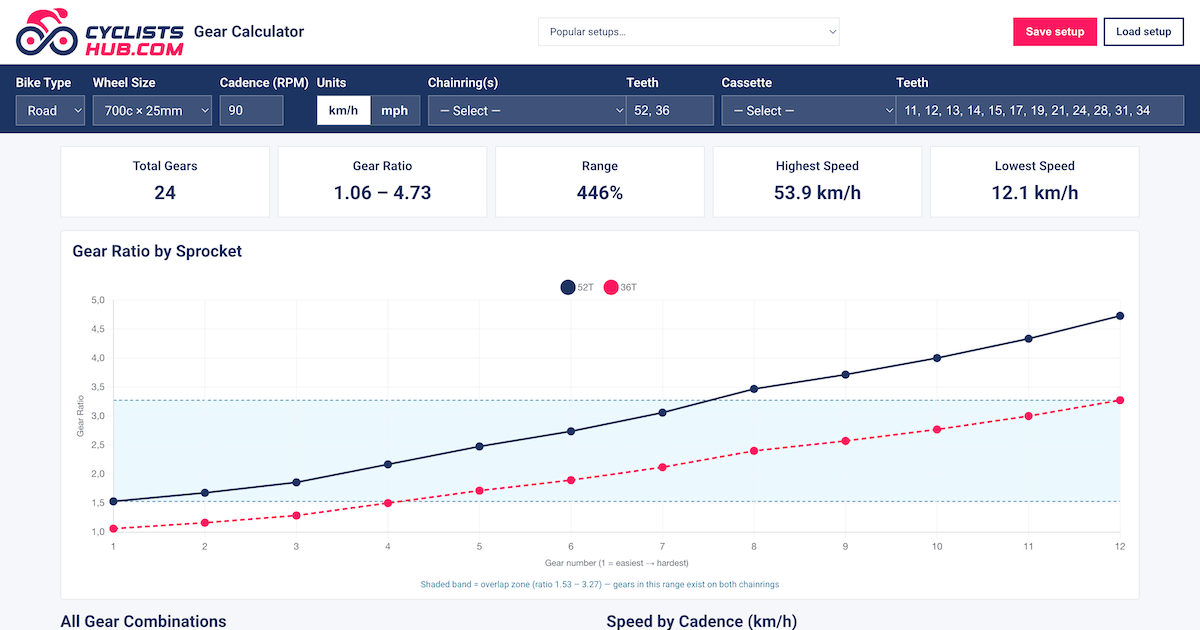
Task: Click the 36T data point at gear 9
Action: [x=846, y=441]
